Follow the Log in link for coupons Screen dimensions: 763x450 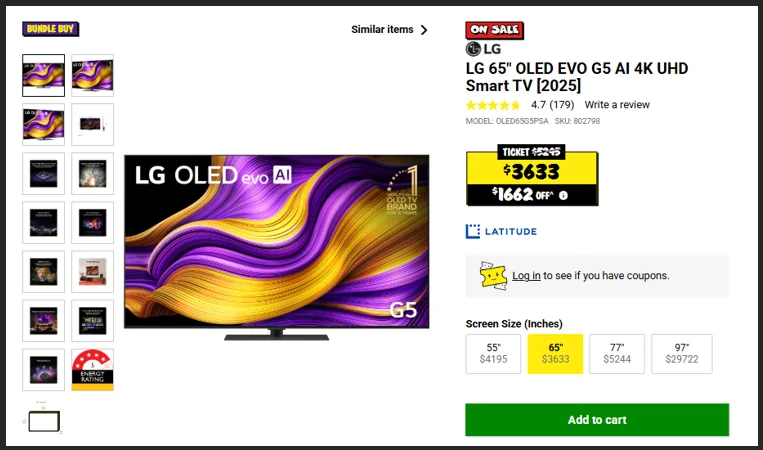point(526,275)
